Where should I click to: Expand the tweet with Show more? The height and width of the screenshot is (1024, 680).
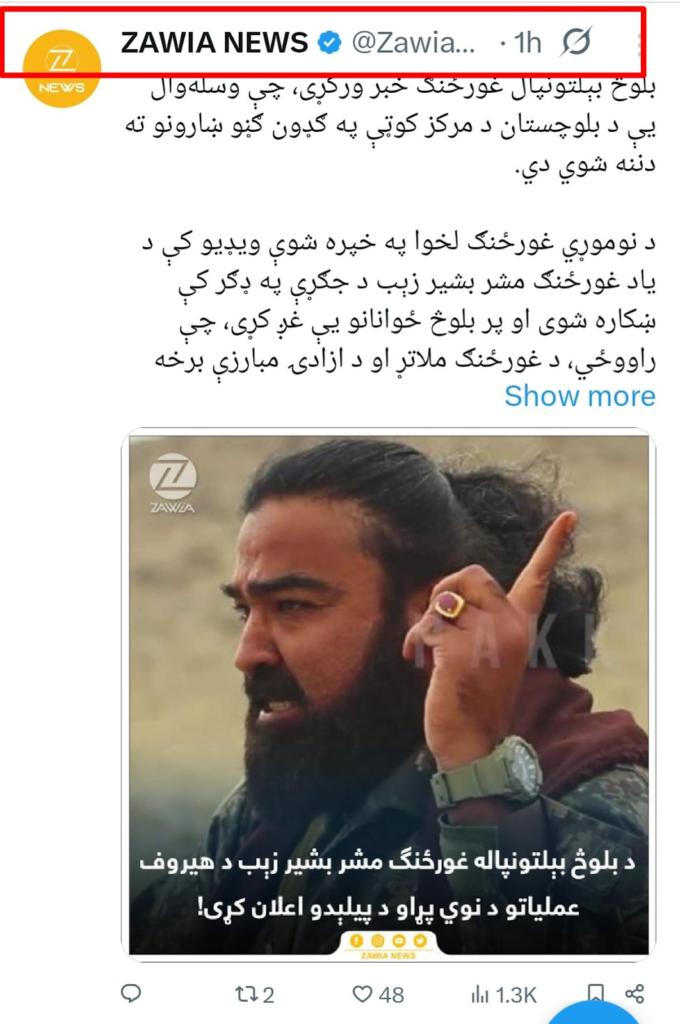pos(579,396)
